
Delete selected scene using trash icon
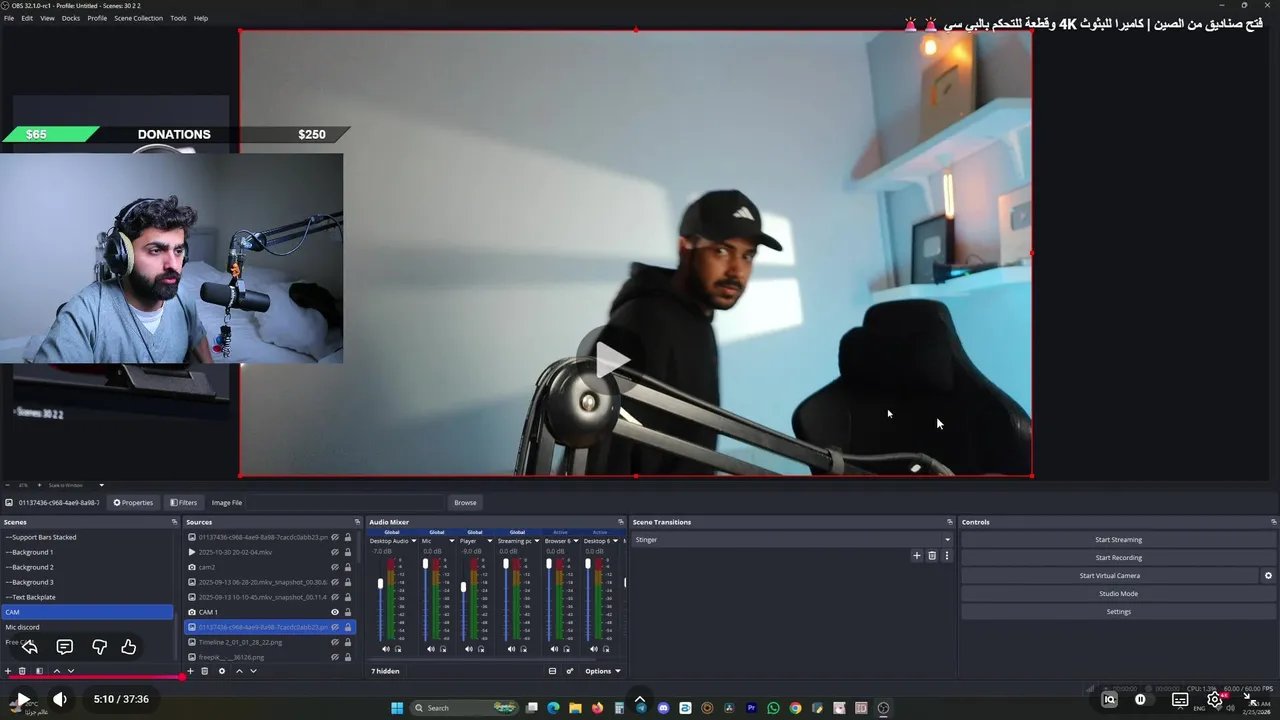[22, 671]
